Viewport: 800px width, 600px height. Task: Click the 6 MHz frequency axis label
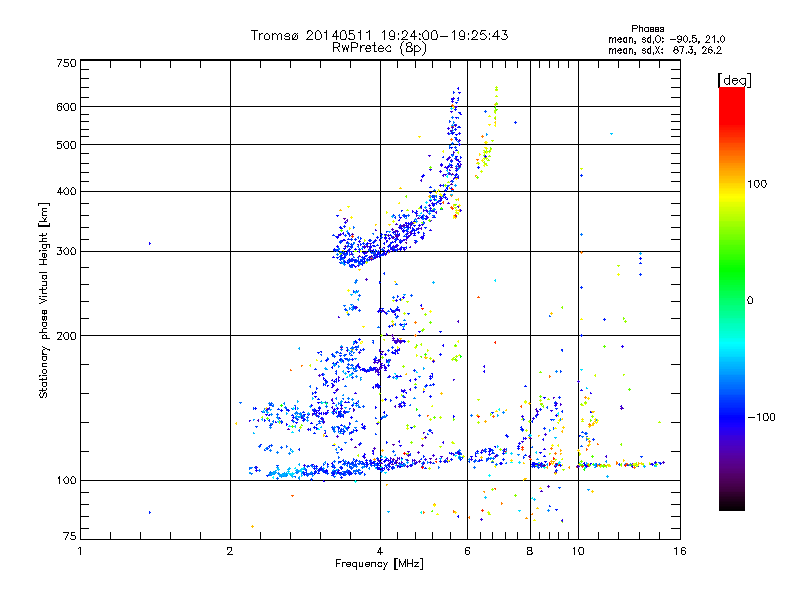467,551
